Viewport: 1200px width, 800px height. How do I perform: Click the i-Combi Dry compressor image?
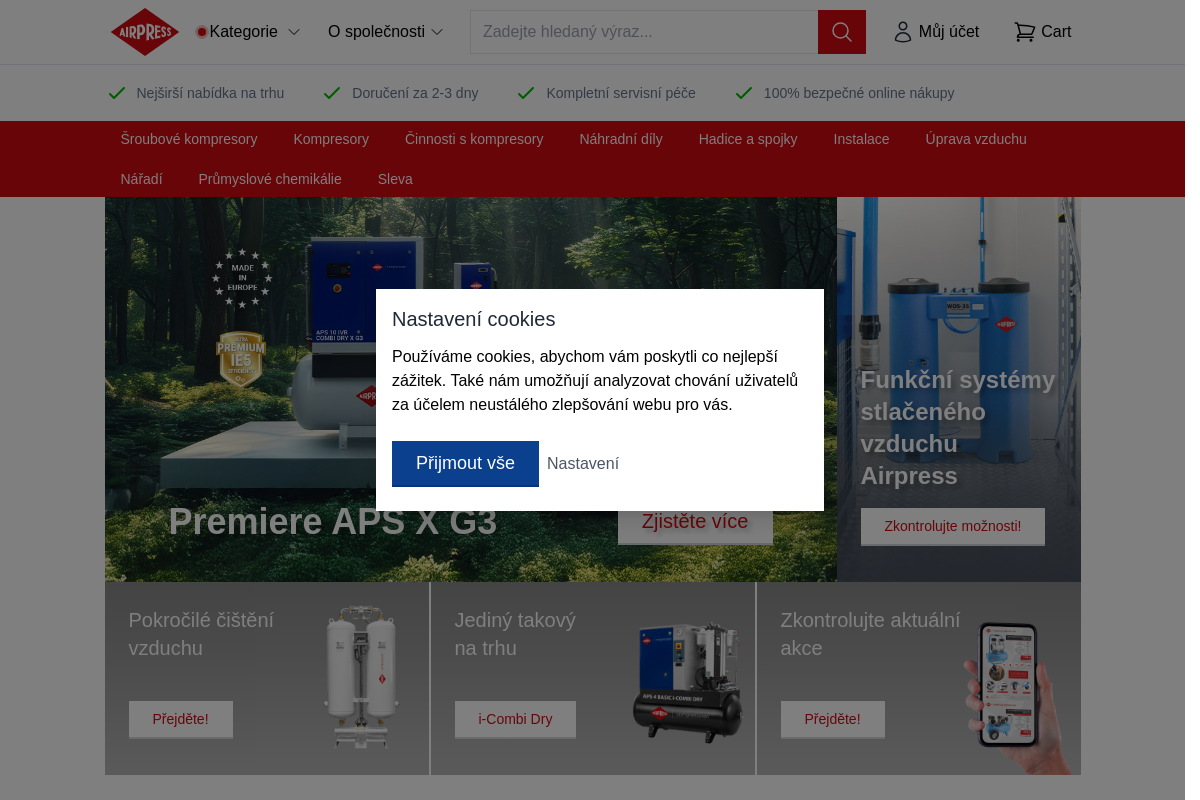click(x=688, y=682)
